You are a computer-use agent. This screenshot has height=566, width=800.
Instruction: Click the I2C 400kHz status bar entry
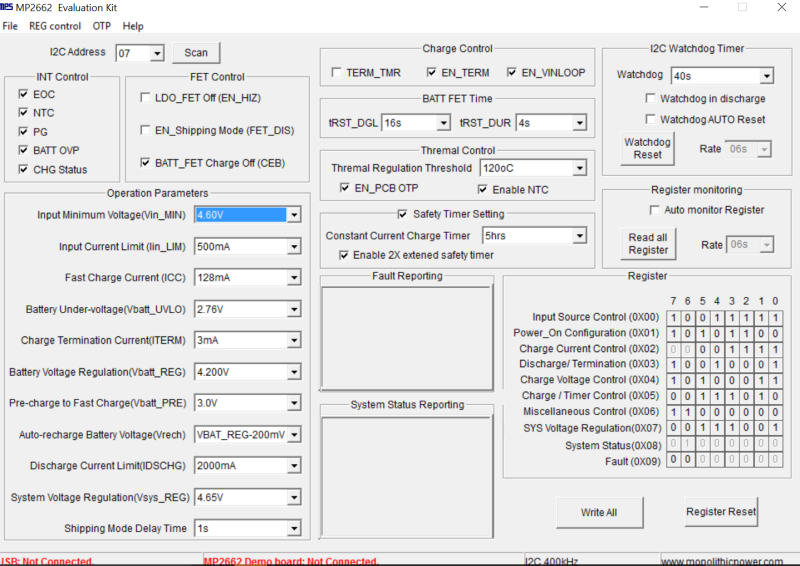pos(551,561)
